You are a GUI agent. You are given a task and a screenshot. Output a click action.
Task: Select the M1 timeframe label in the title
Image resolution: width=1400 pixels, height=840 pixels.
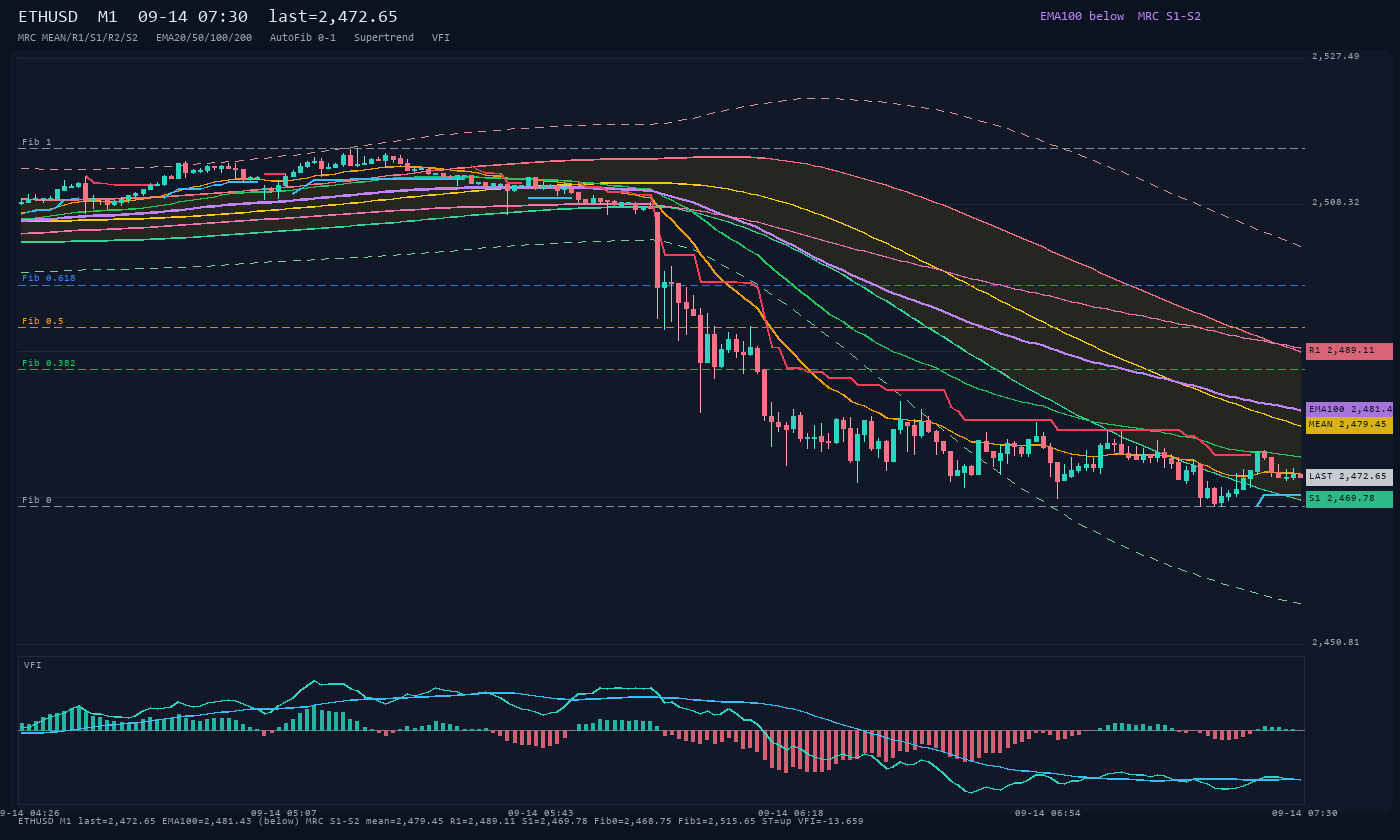(108, 17)
